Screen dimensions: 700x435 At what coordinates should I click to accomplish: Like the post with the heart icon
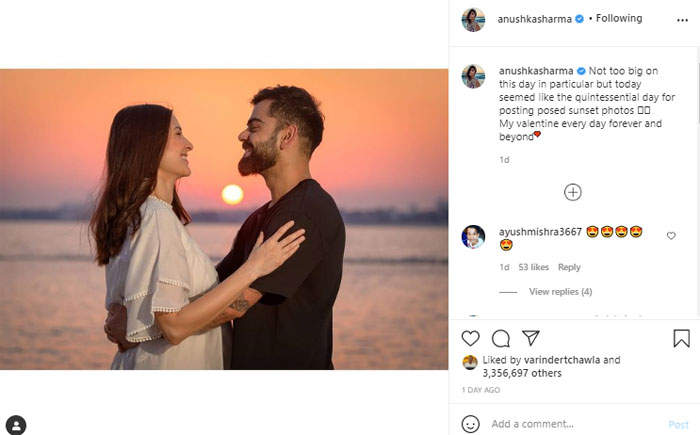(470, 338)
